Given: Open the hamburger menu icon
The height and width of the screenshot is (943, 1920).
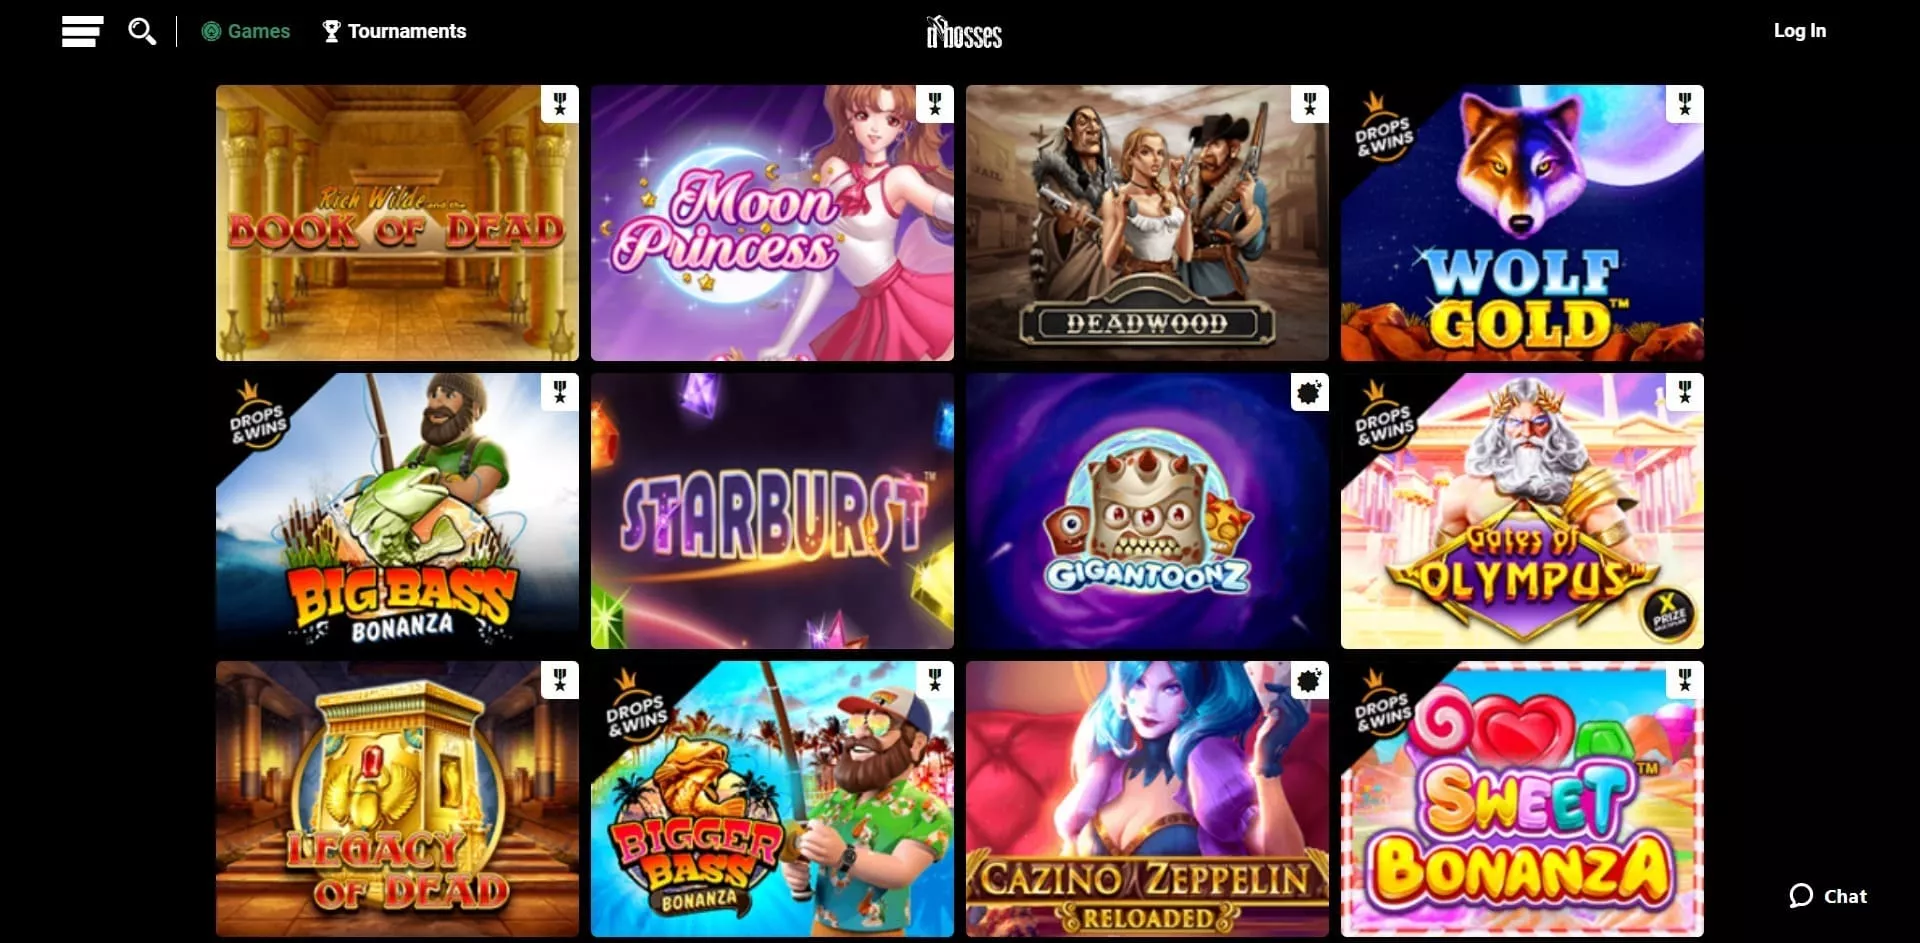Looking at the screenshot, I should [x=82, y=31].
